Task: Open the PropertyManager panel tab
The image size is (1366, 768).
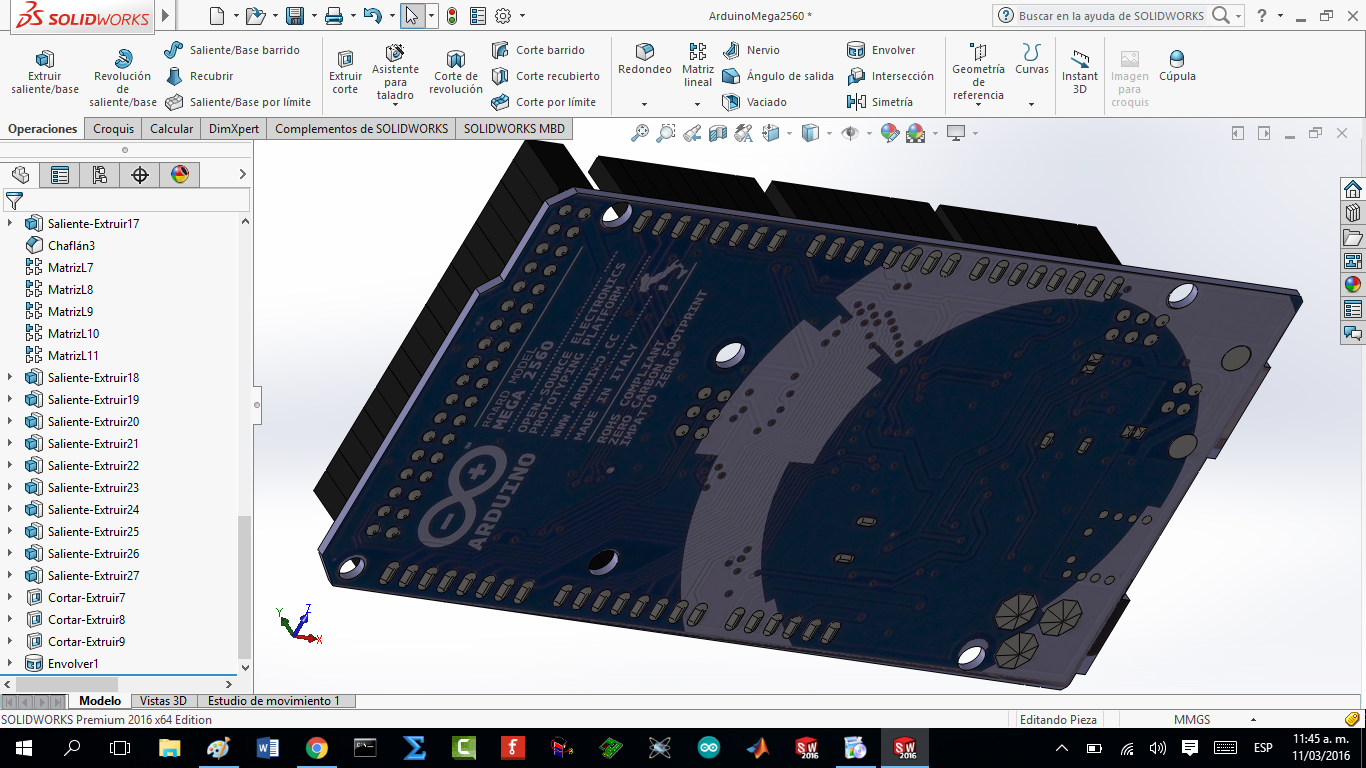Action: (60, 175)
